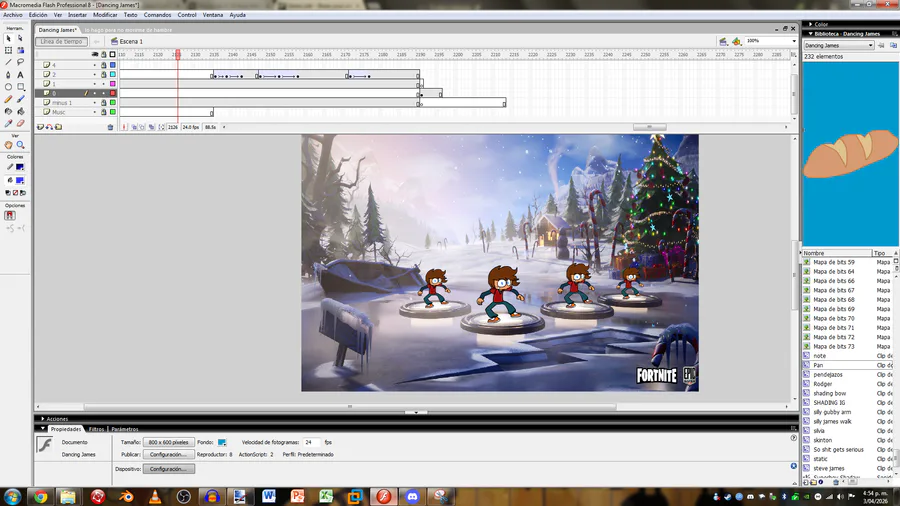The height and width of the screenshot is (506, 900).
Task: Select the Oval tool
Action: point(9,87)
